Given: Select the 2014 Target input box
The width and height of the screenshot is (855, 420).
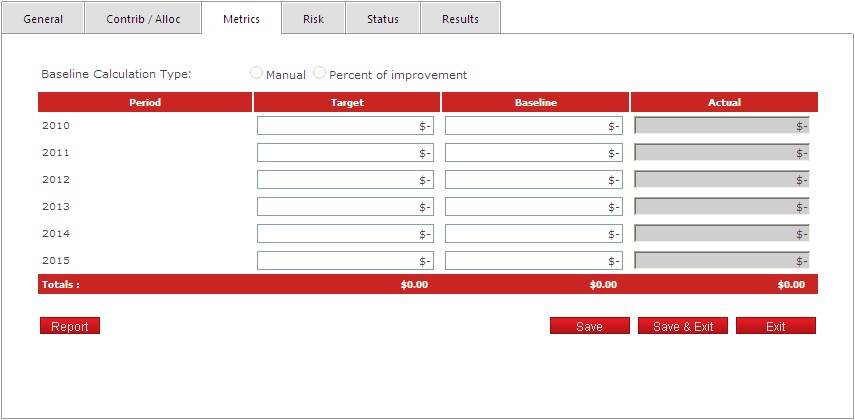Looking at the screenshot, I should click(x=345, y=234).
